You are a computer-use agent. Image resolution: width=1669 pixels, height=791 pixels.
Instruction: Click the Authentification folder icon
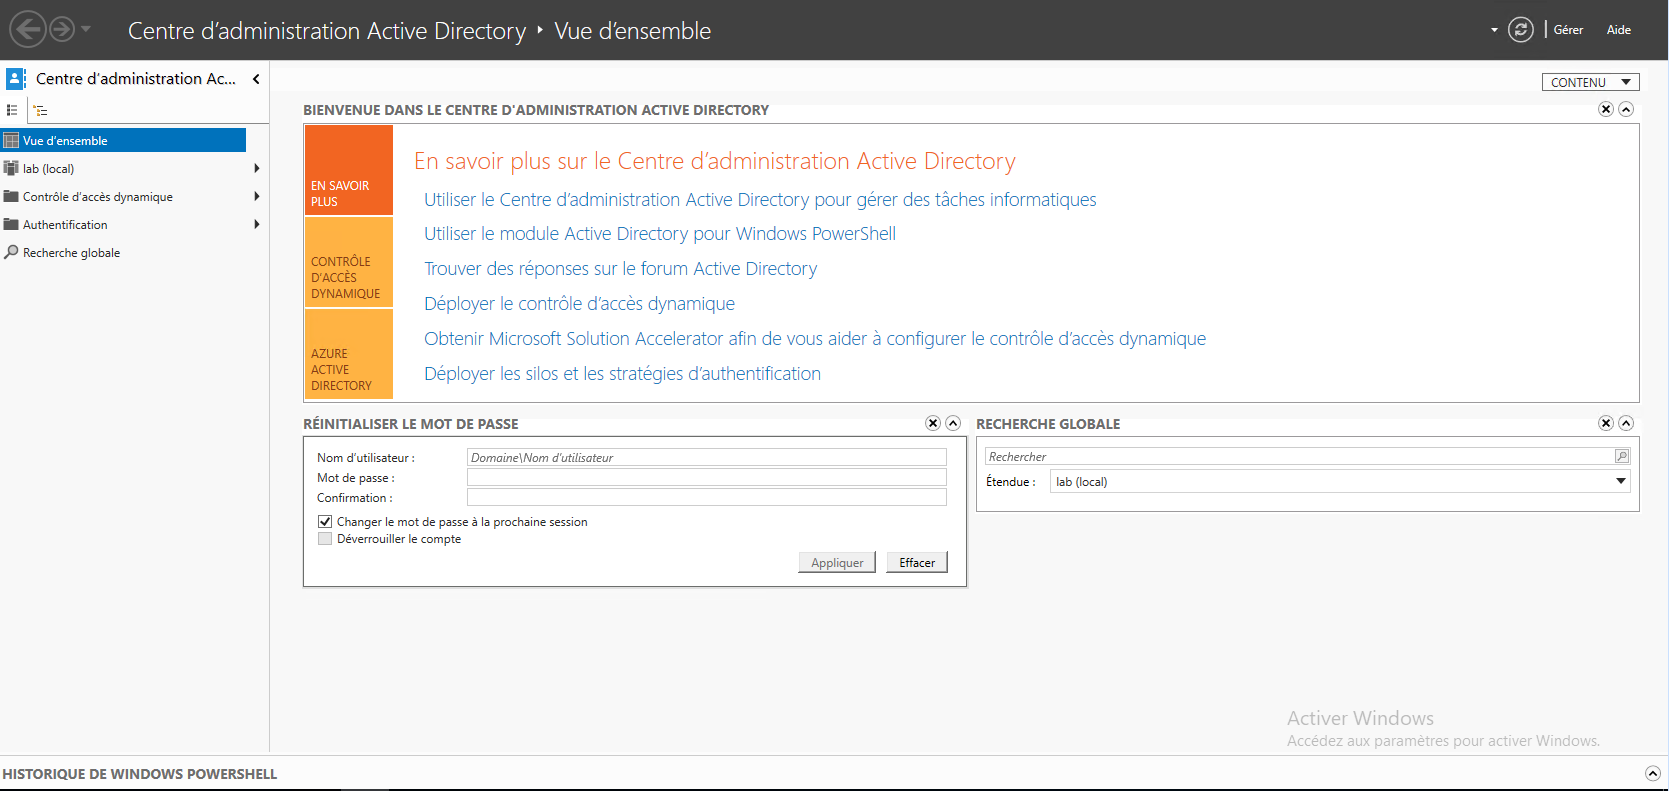pos(11,224)
